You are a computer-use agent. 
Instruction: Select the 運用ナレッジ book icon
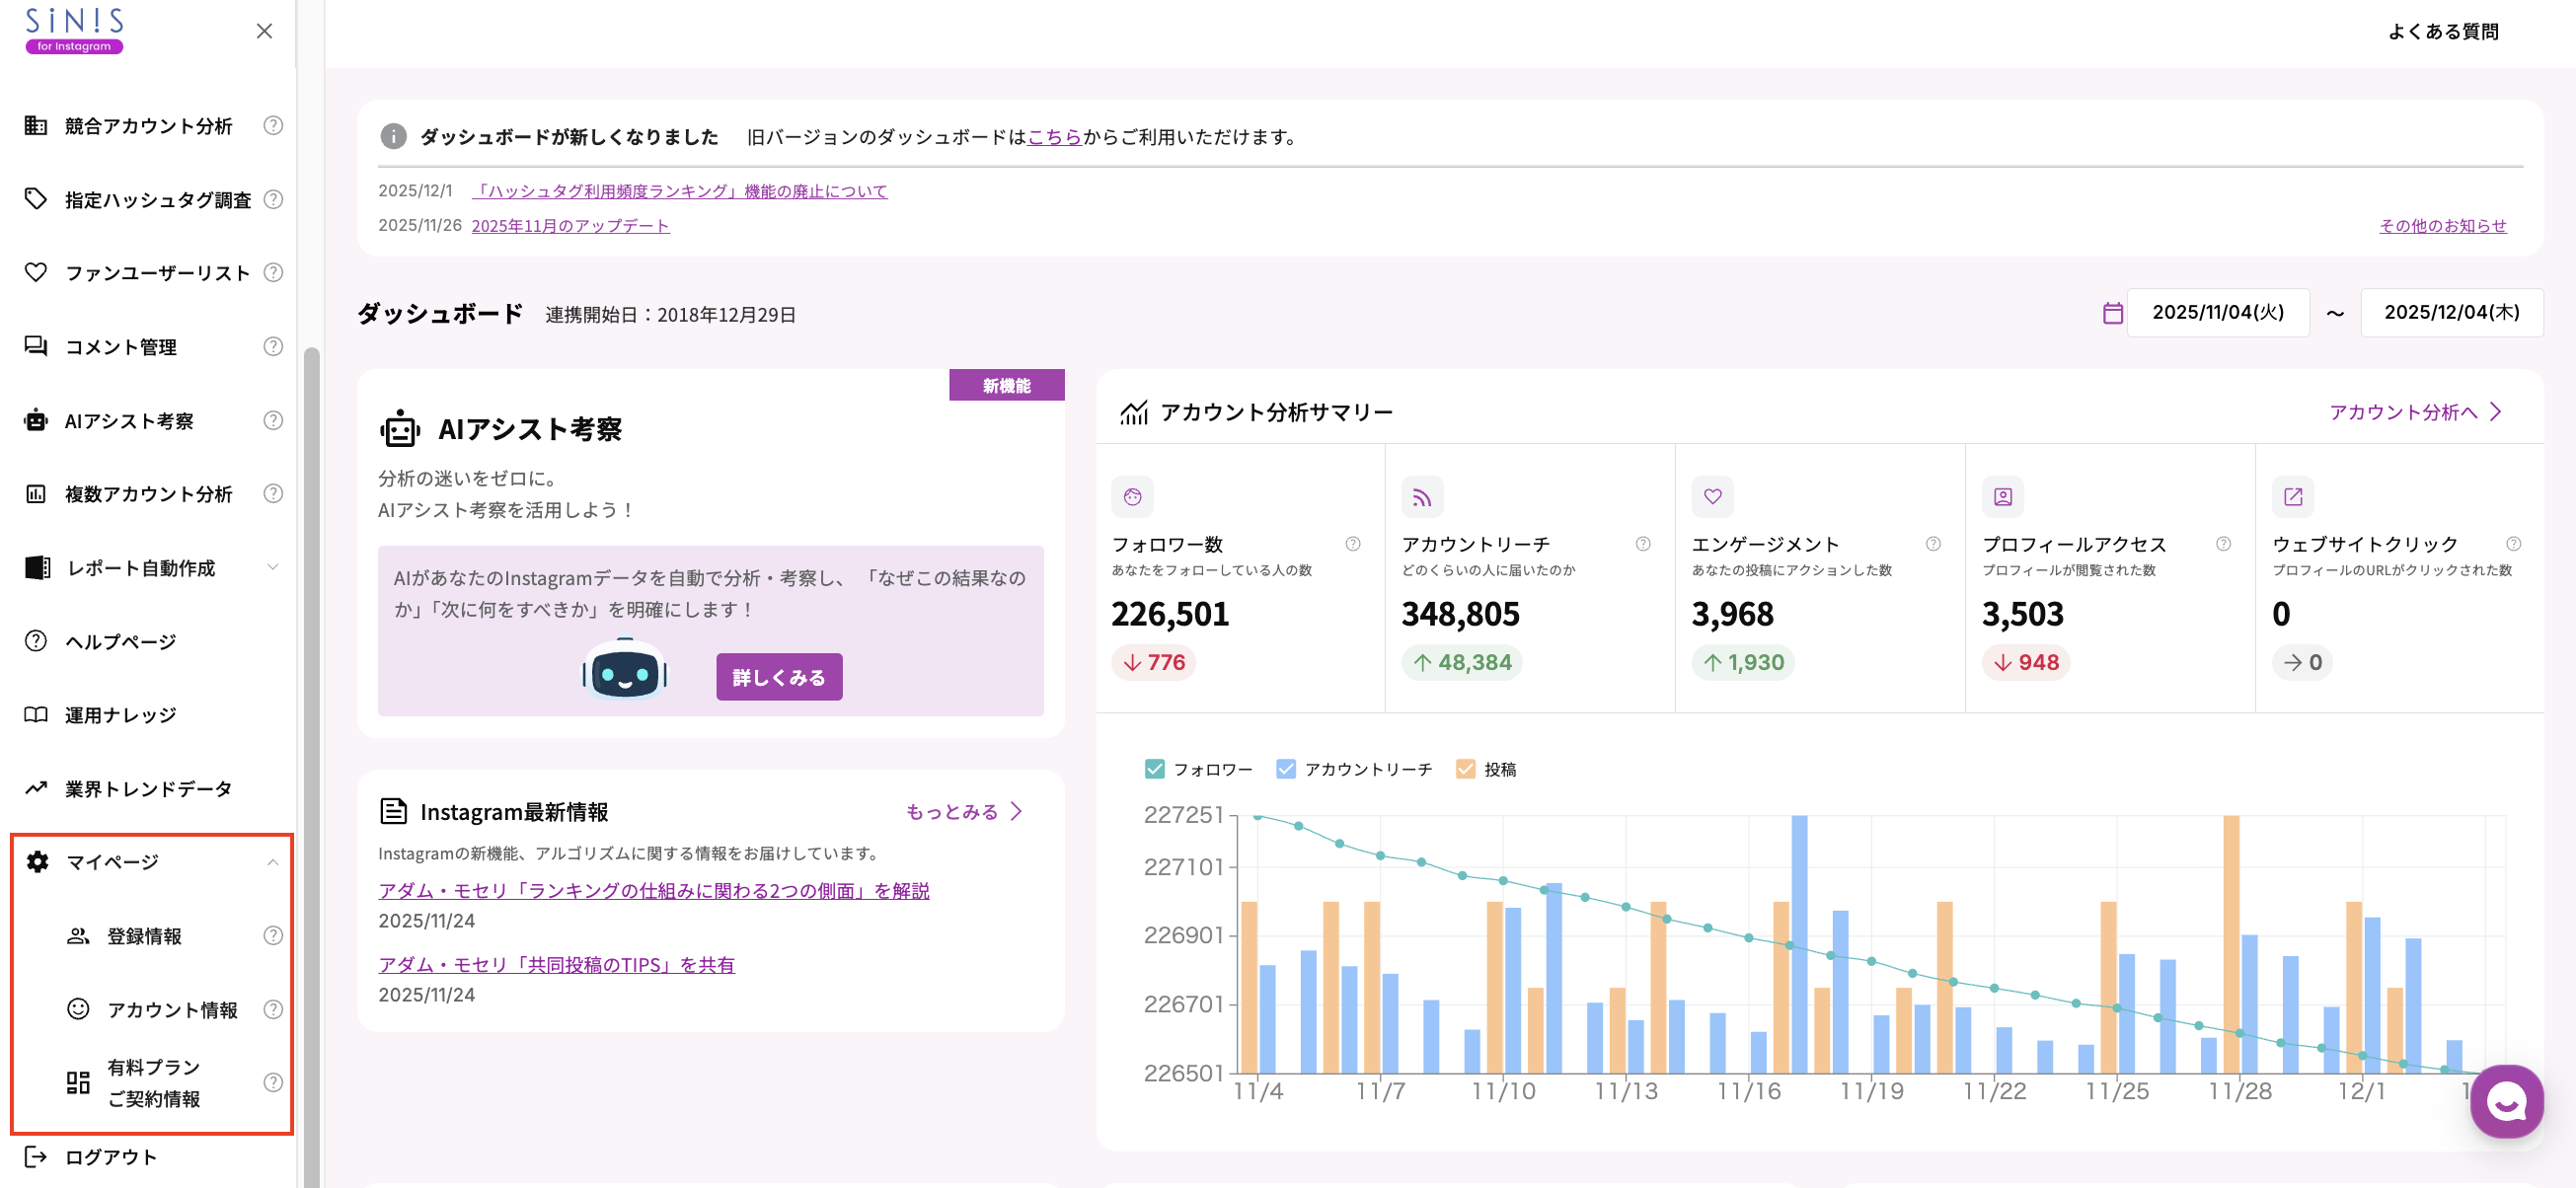(34, 714)
